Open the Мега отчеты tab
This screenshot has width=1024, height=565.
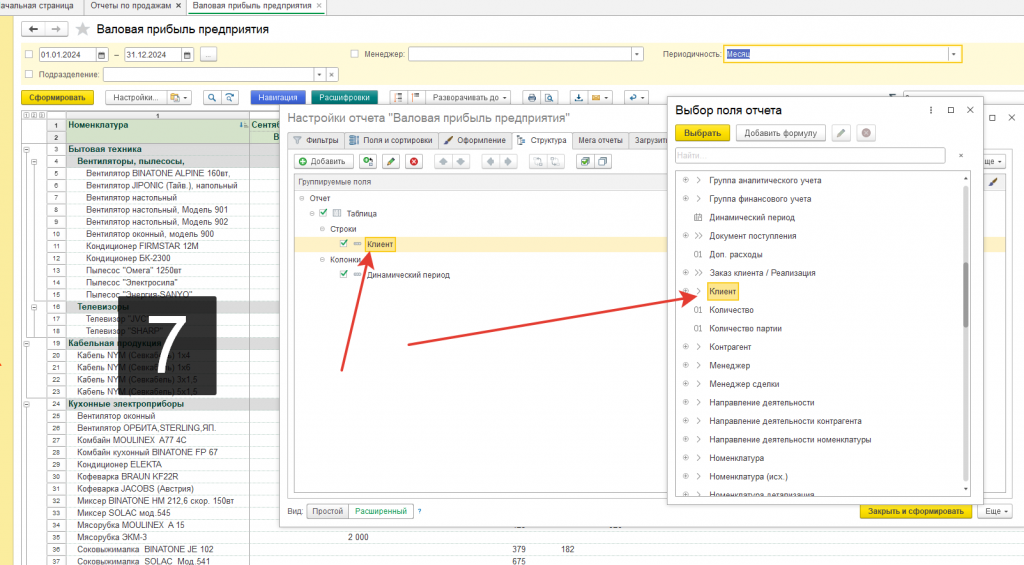click(600, 140)
